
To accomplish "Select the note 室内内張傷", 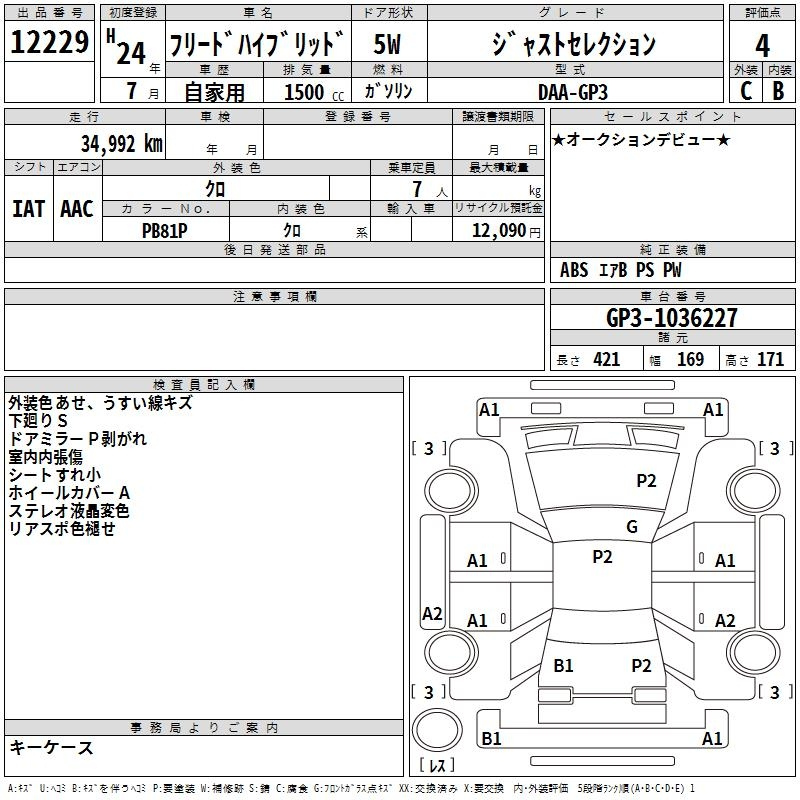I will [x=45, y=457].
